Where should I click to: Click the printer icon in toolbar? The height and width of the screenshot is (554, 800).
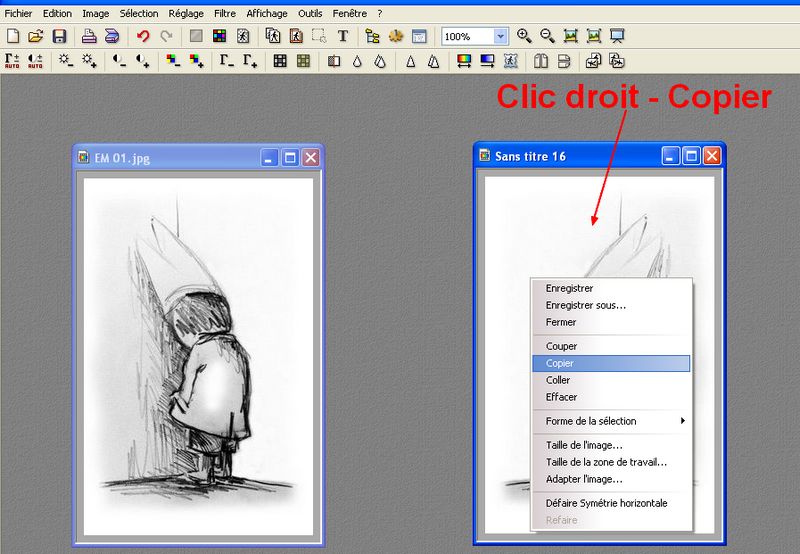tap(88, 36)
